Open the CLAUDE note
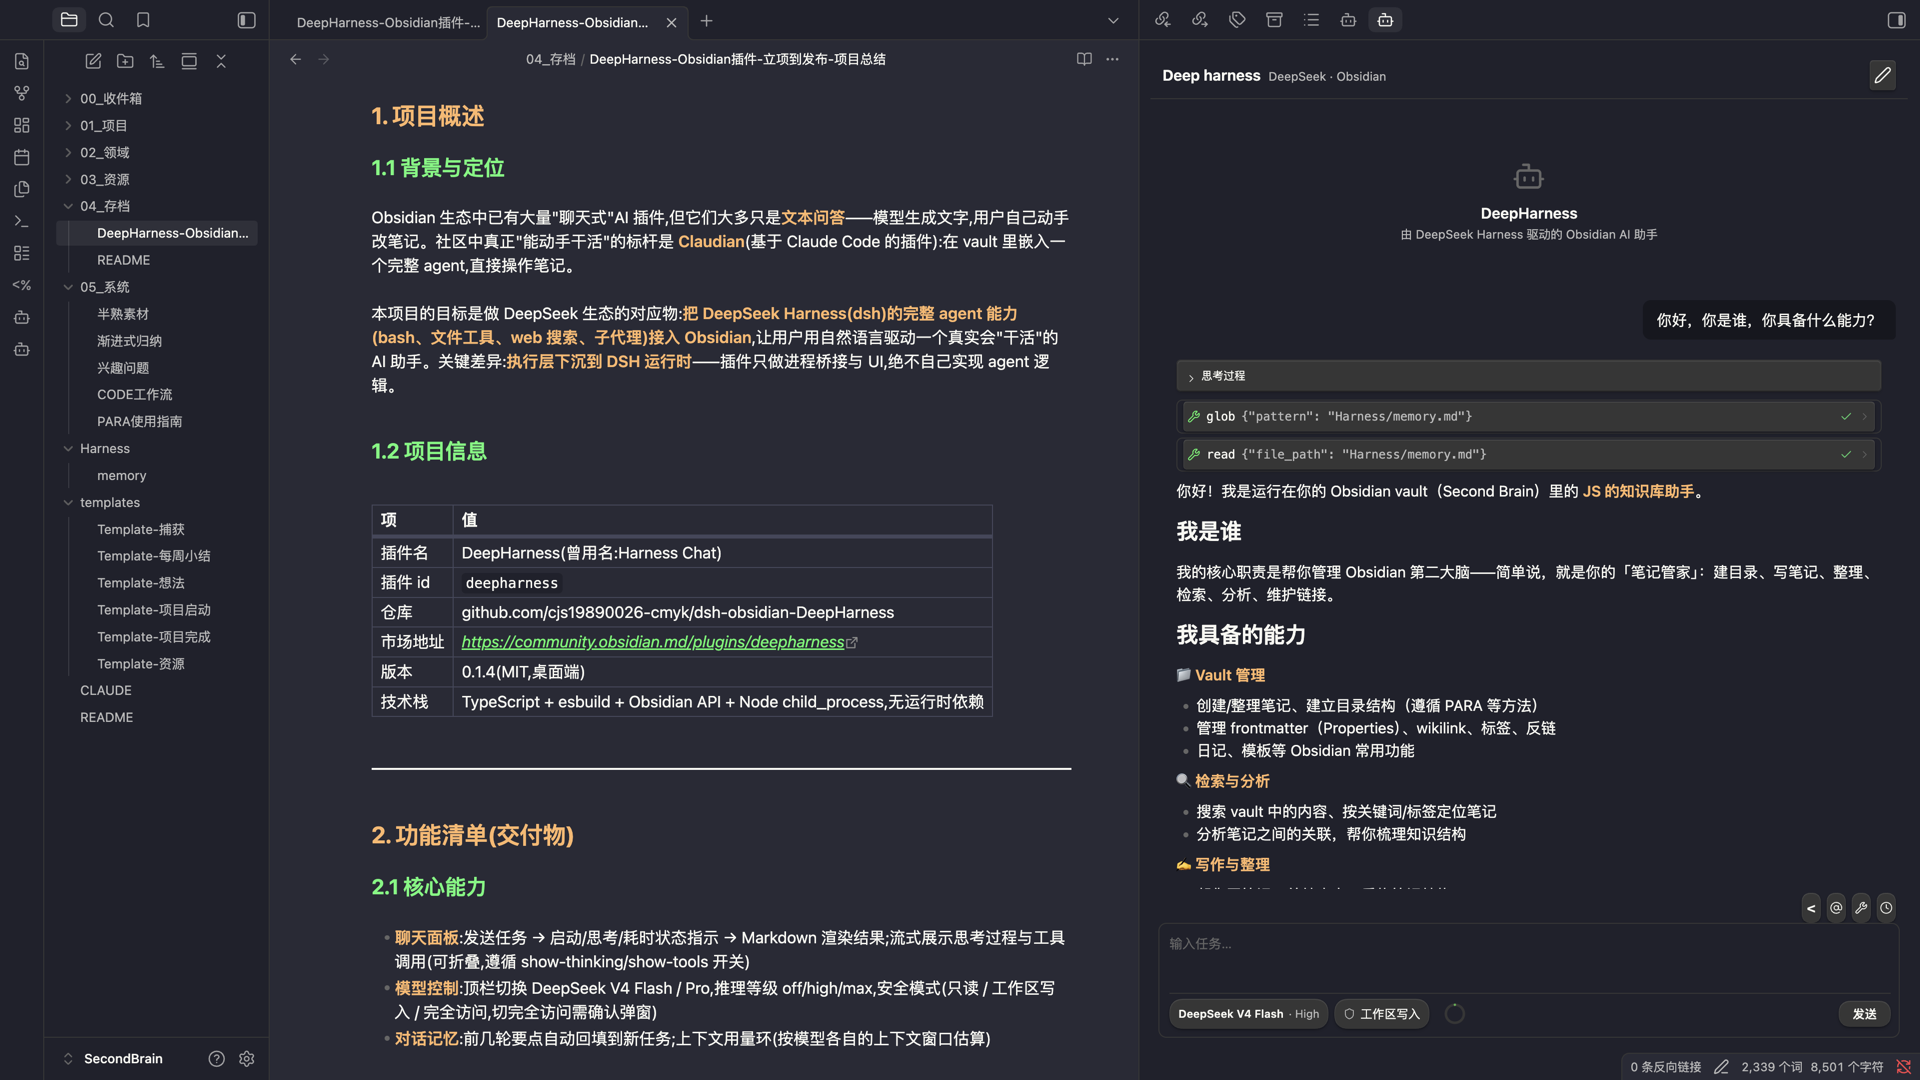Screen dimensions: 1920x1080 point(106,690)
